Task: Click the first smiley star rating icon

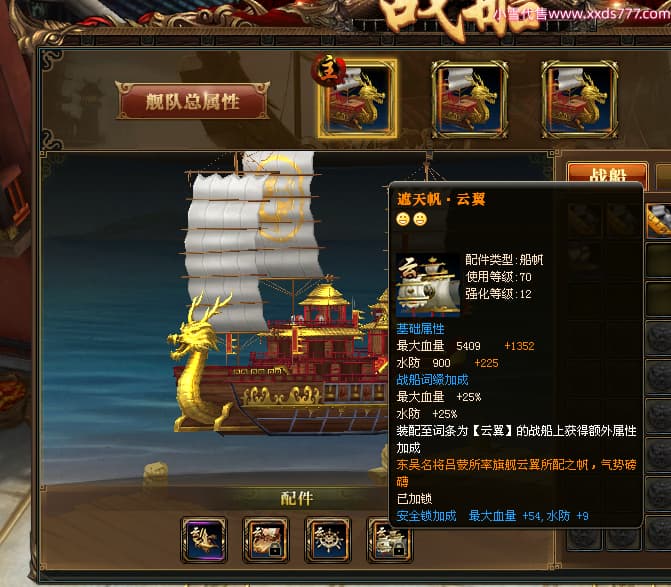Action: (403, 219)
